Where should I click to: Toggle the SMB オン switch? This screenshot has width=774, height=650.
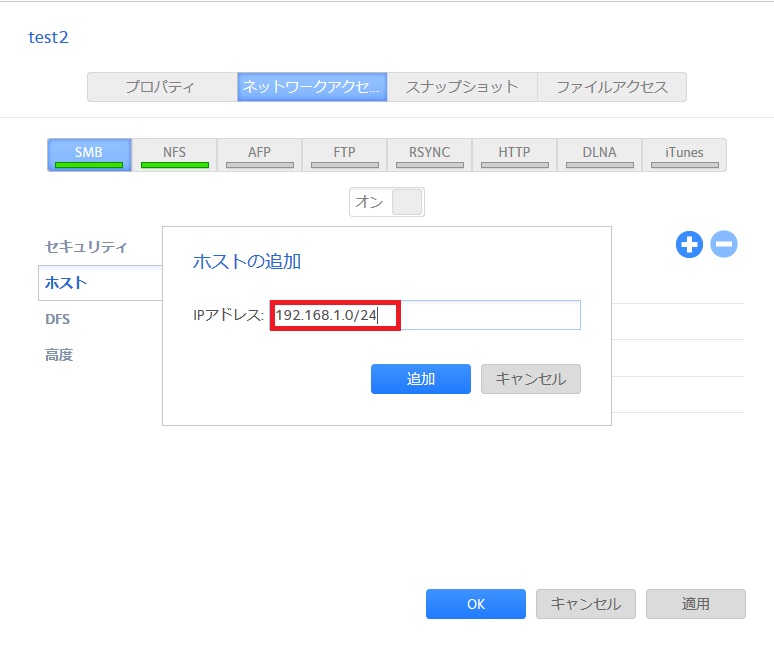click(387, 202)
